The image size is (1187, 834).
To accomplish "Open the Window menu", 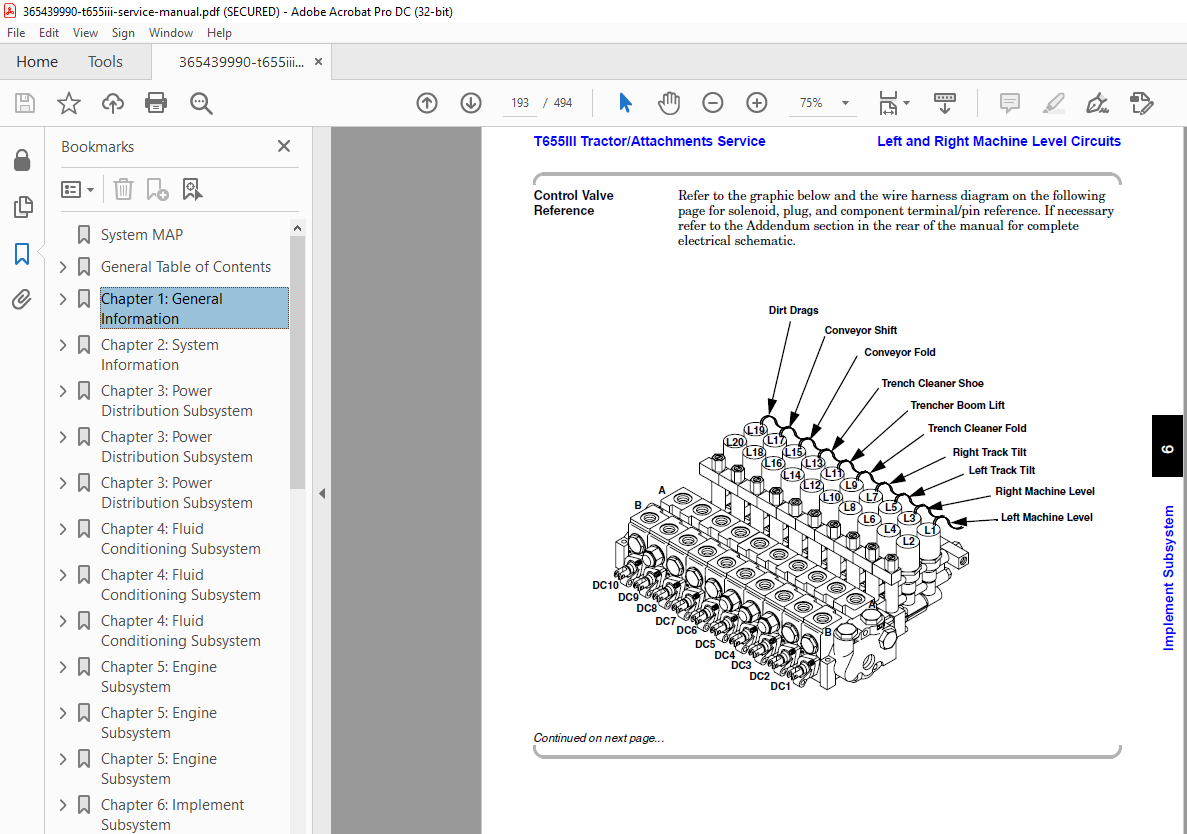I will (170, 33).
